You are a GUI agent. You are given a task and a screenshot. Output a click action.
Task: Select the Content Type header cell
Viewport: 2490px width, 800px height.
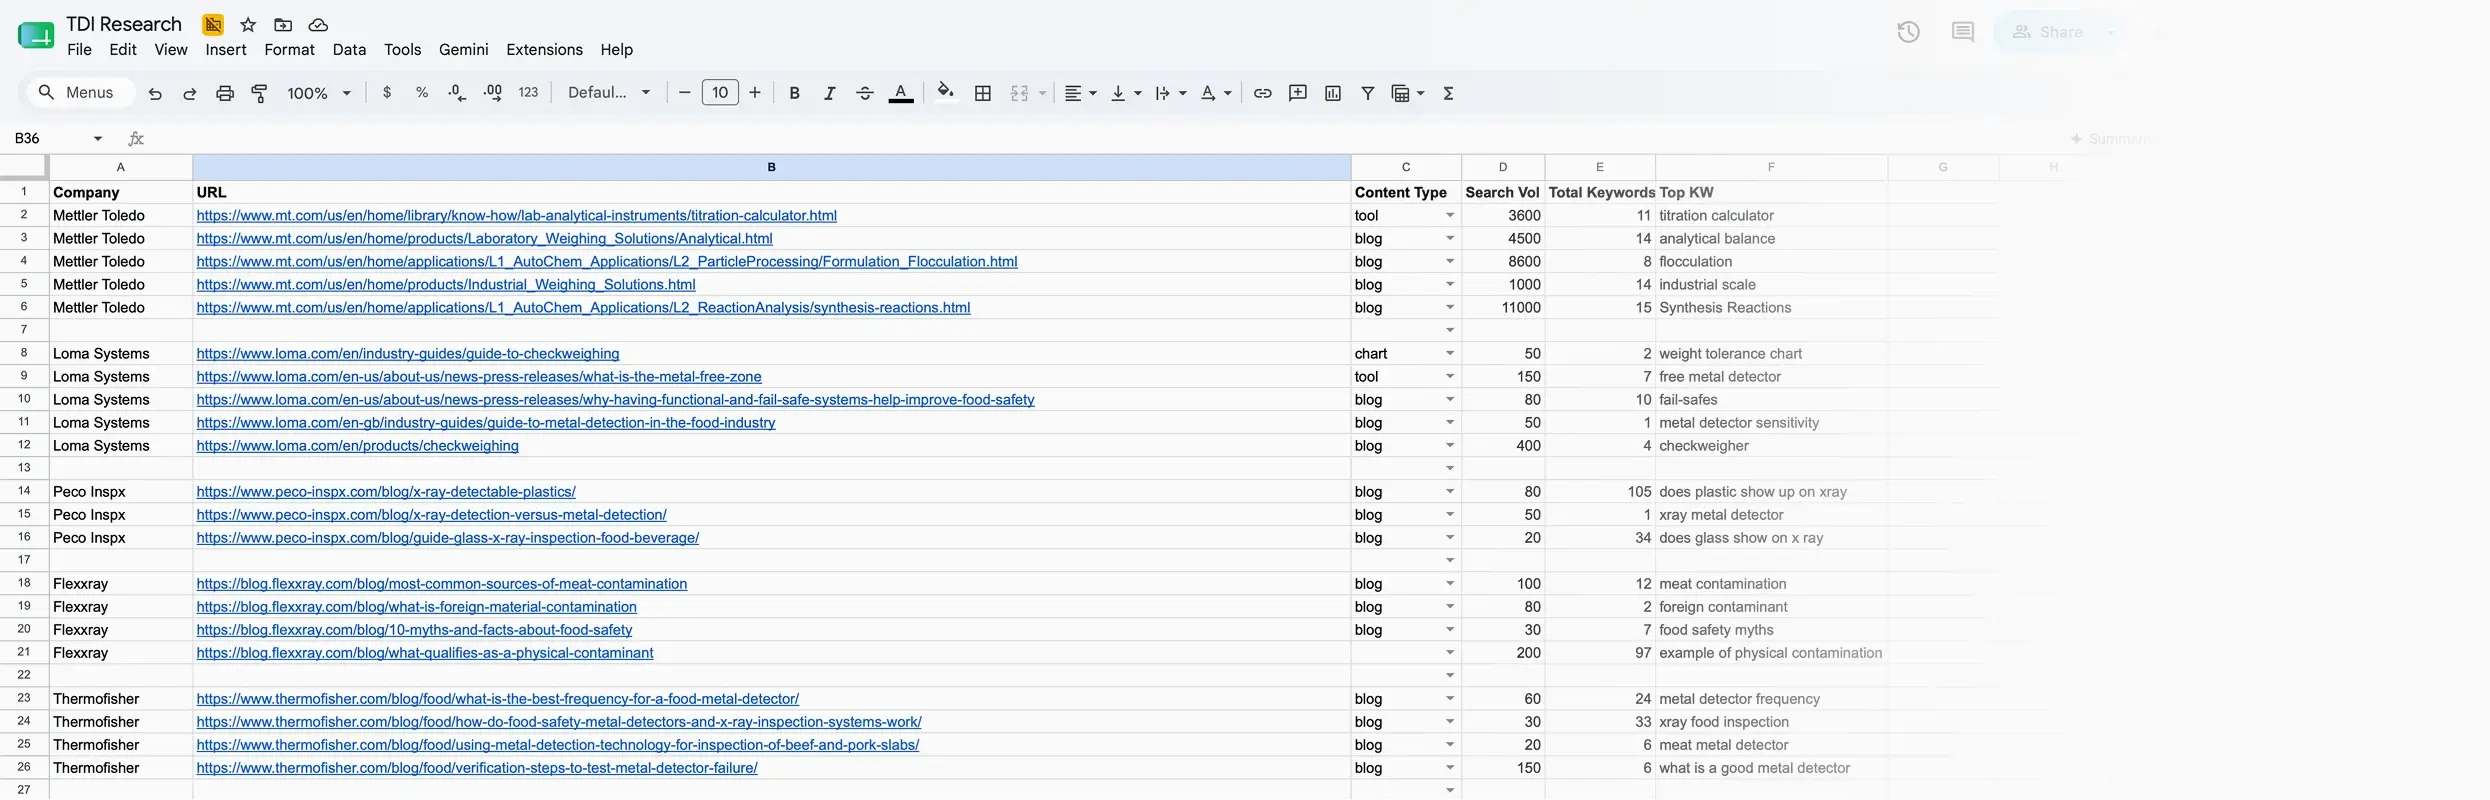click(x=1405, y=192)
